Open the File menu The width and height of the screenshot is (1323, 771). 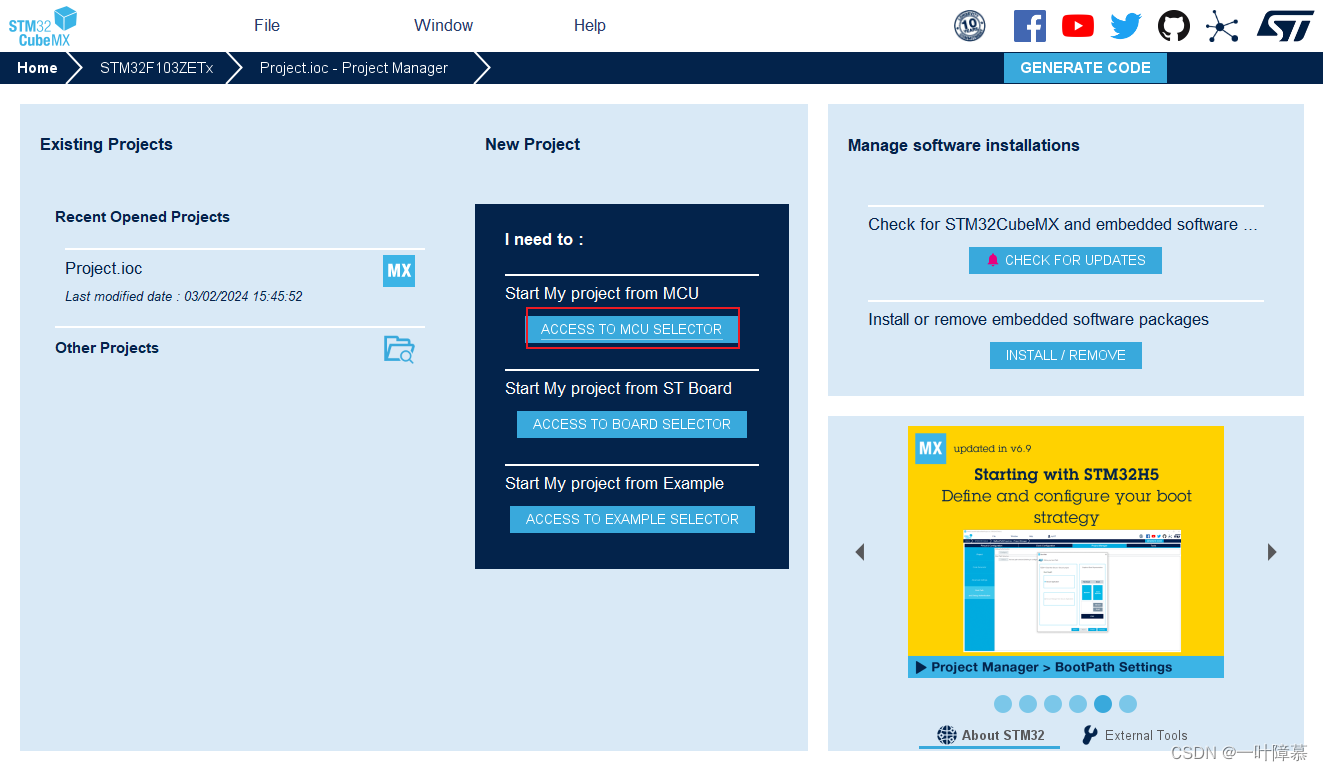click(267, 26)
